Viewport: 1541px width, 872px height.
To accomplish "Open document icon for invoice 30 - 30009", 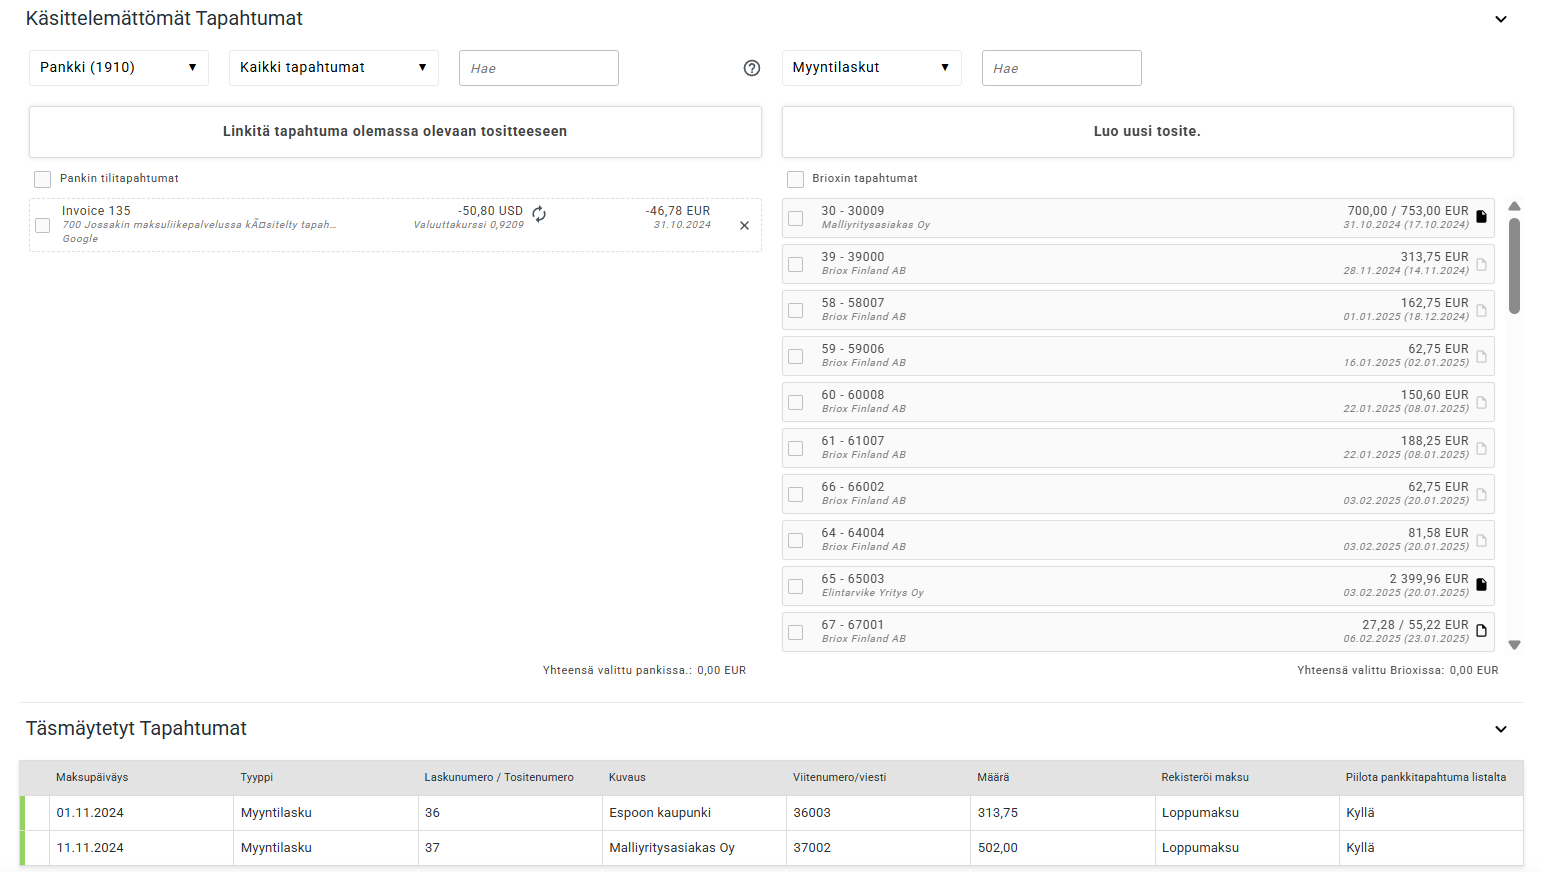I will click(x=1481, y=217).
